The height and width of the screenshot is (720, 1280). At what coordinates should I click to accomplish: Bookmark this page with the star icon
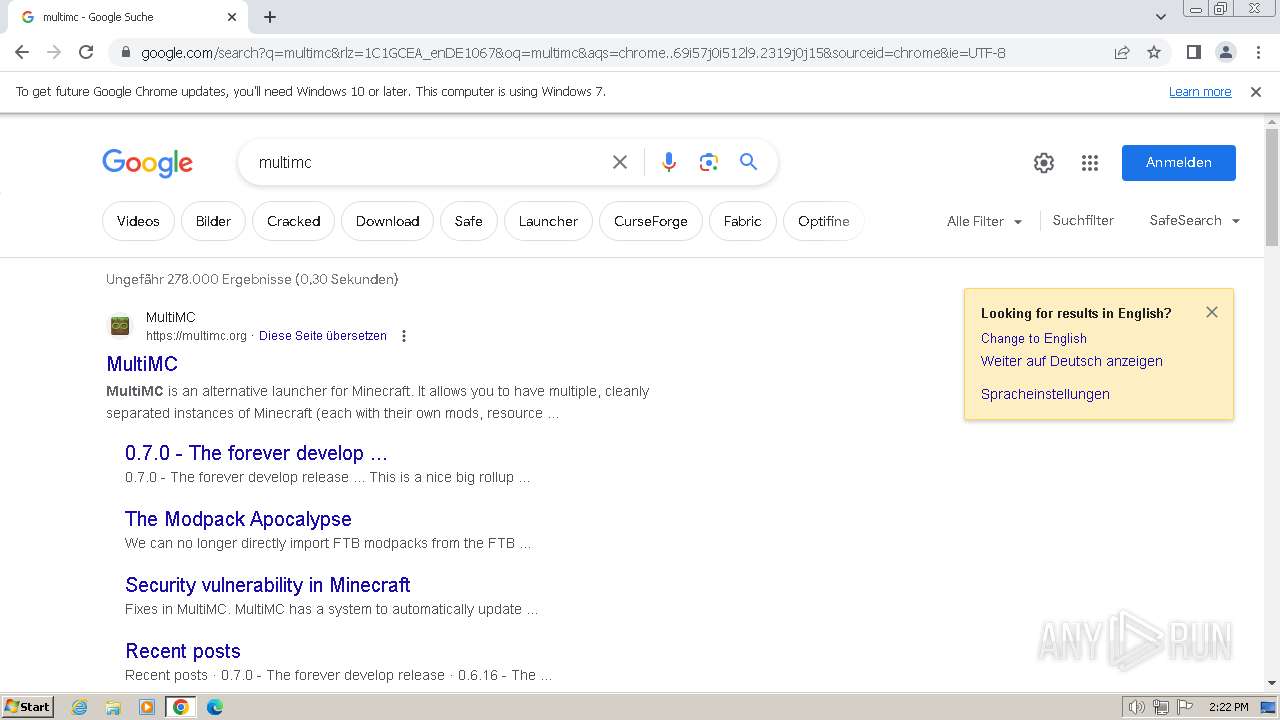1154,52
